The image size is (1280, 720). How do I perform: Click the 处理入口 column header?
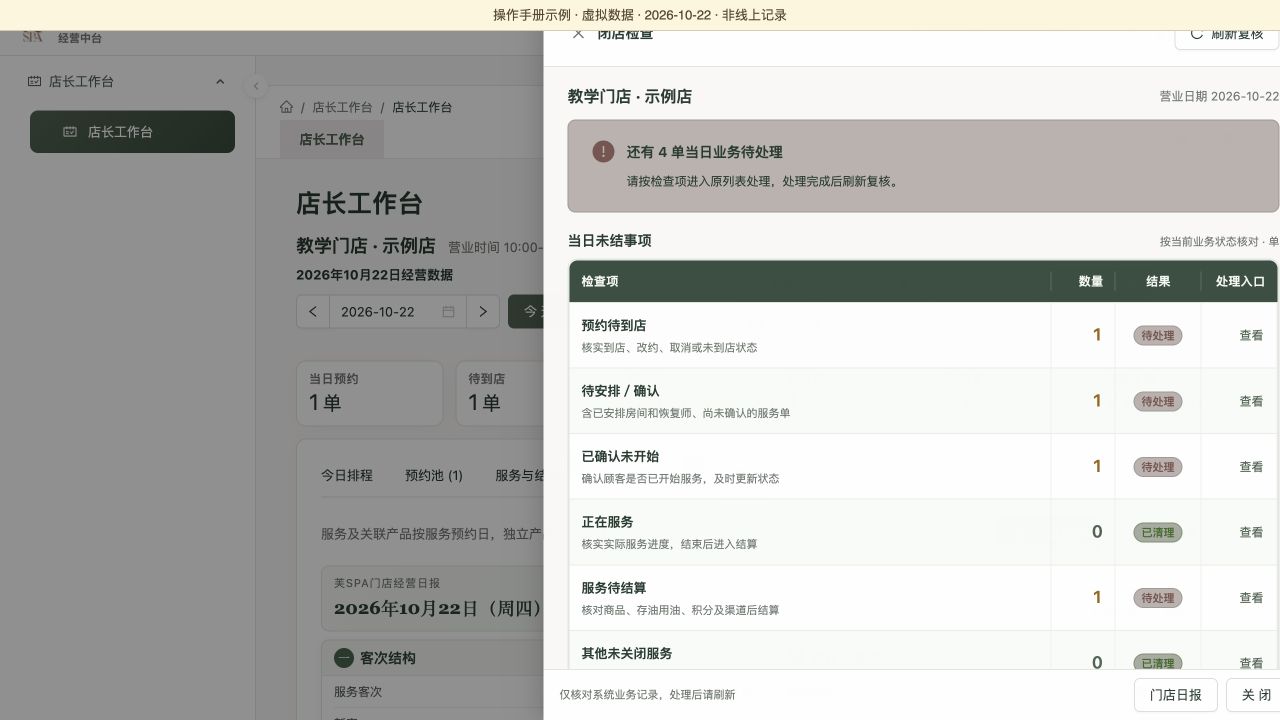1240,282
